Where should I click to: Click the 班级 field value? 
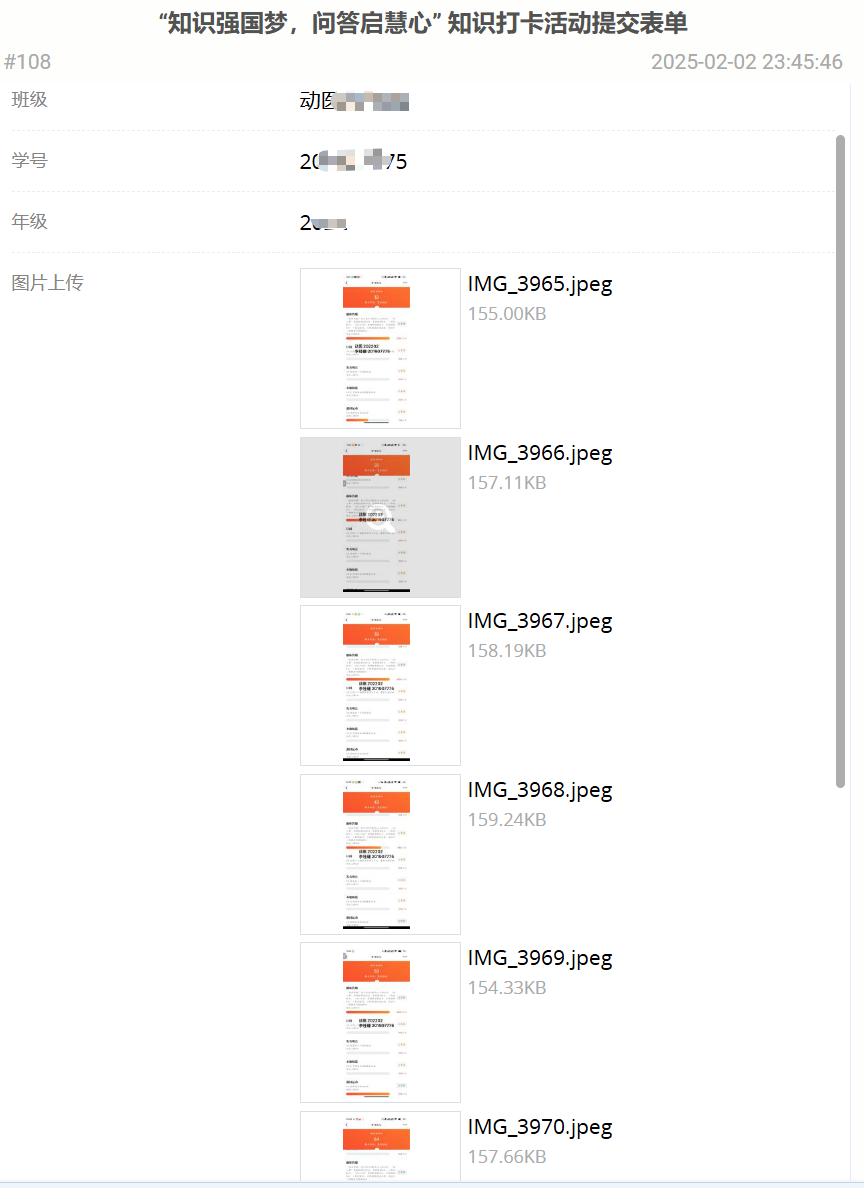tap(354, 101)
